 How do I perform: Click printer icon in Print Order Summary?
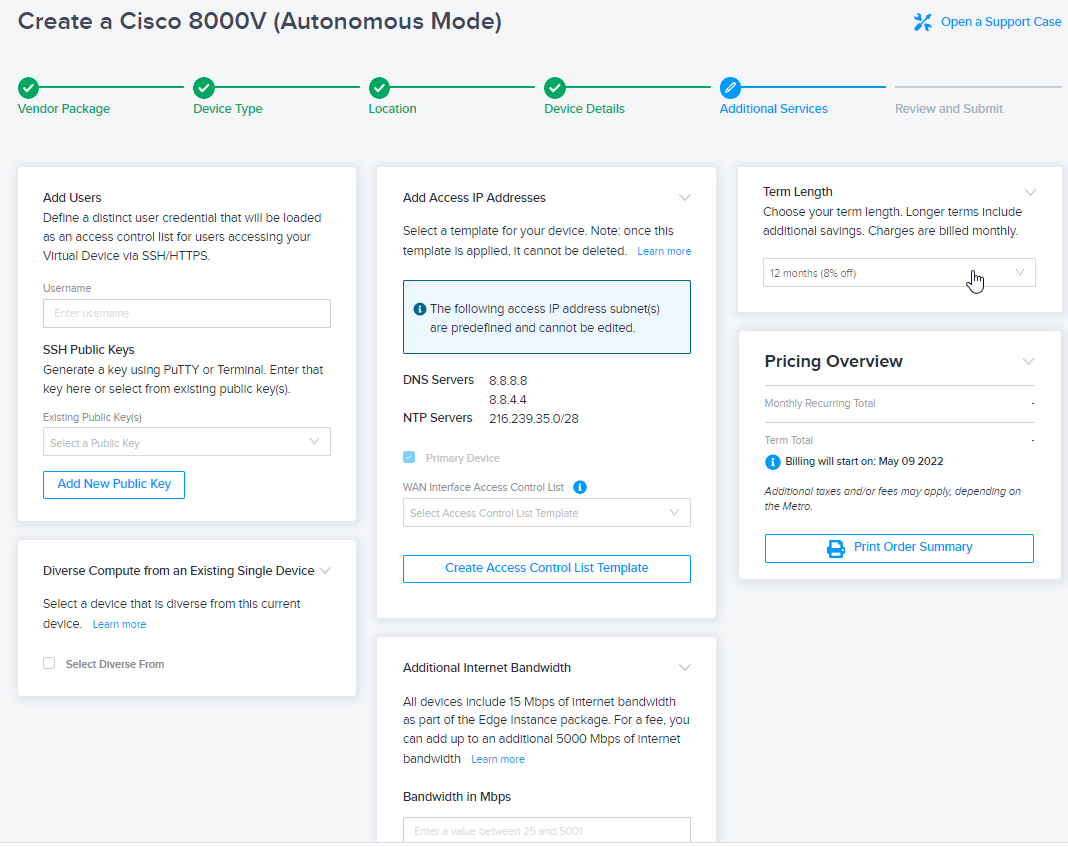[x=836, y=548]
